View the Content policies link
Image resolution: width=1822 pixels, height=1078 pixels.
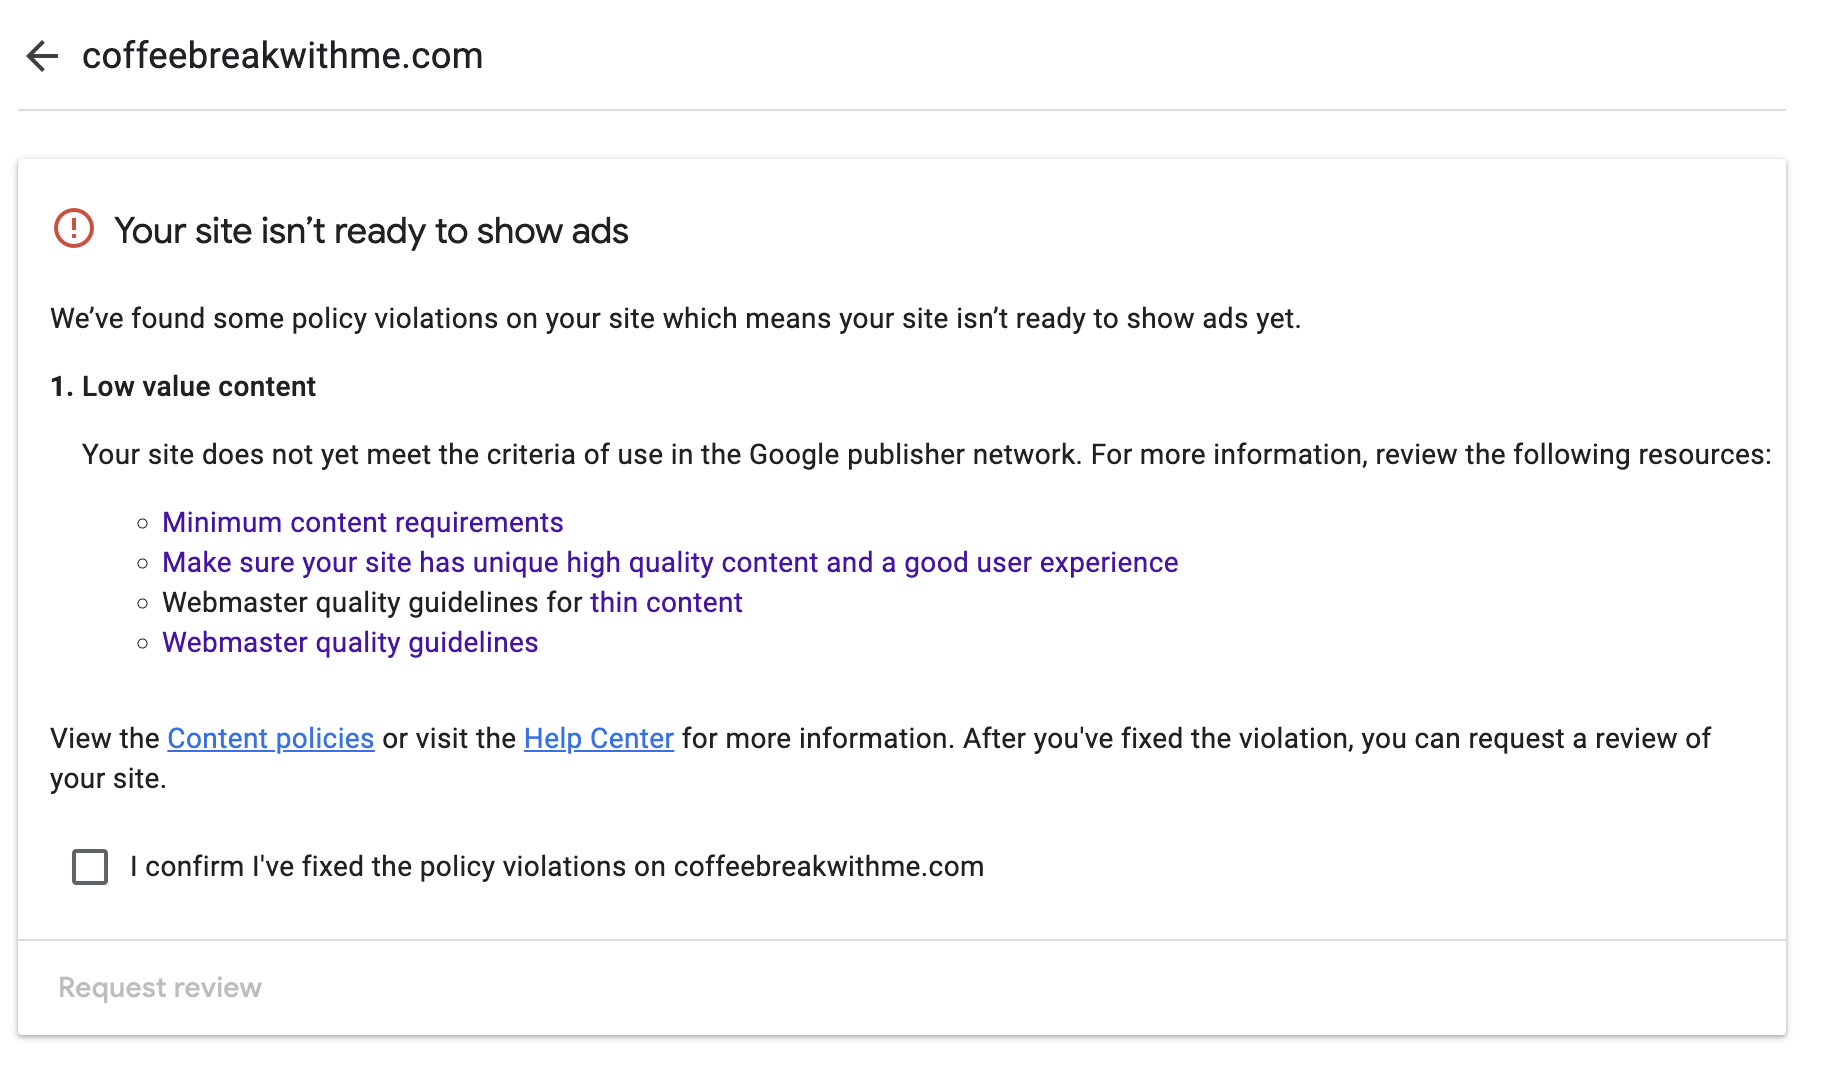point(271,738)
